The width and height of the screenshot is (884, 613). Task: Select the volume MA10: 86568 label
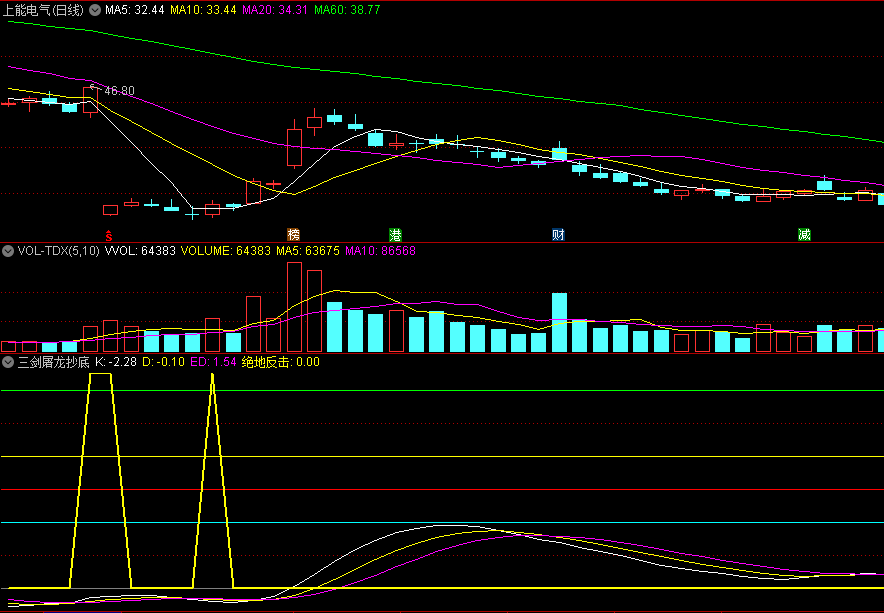pyautogui.click(x=380, y=251)
